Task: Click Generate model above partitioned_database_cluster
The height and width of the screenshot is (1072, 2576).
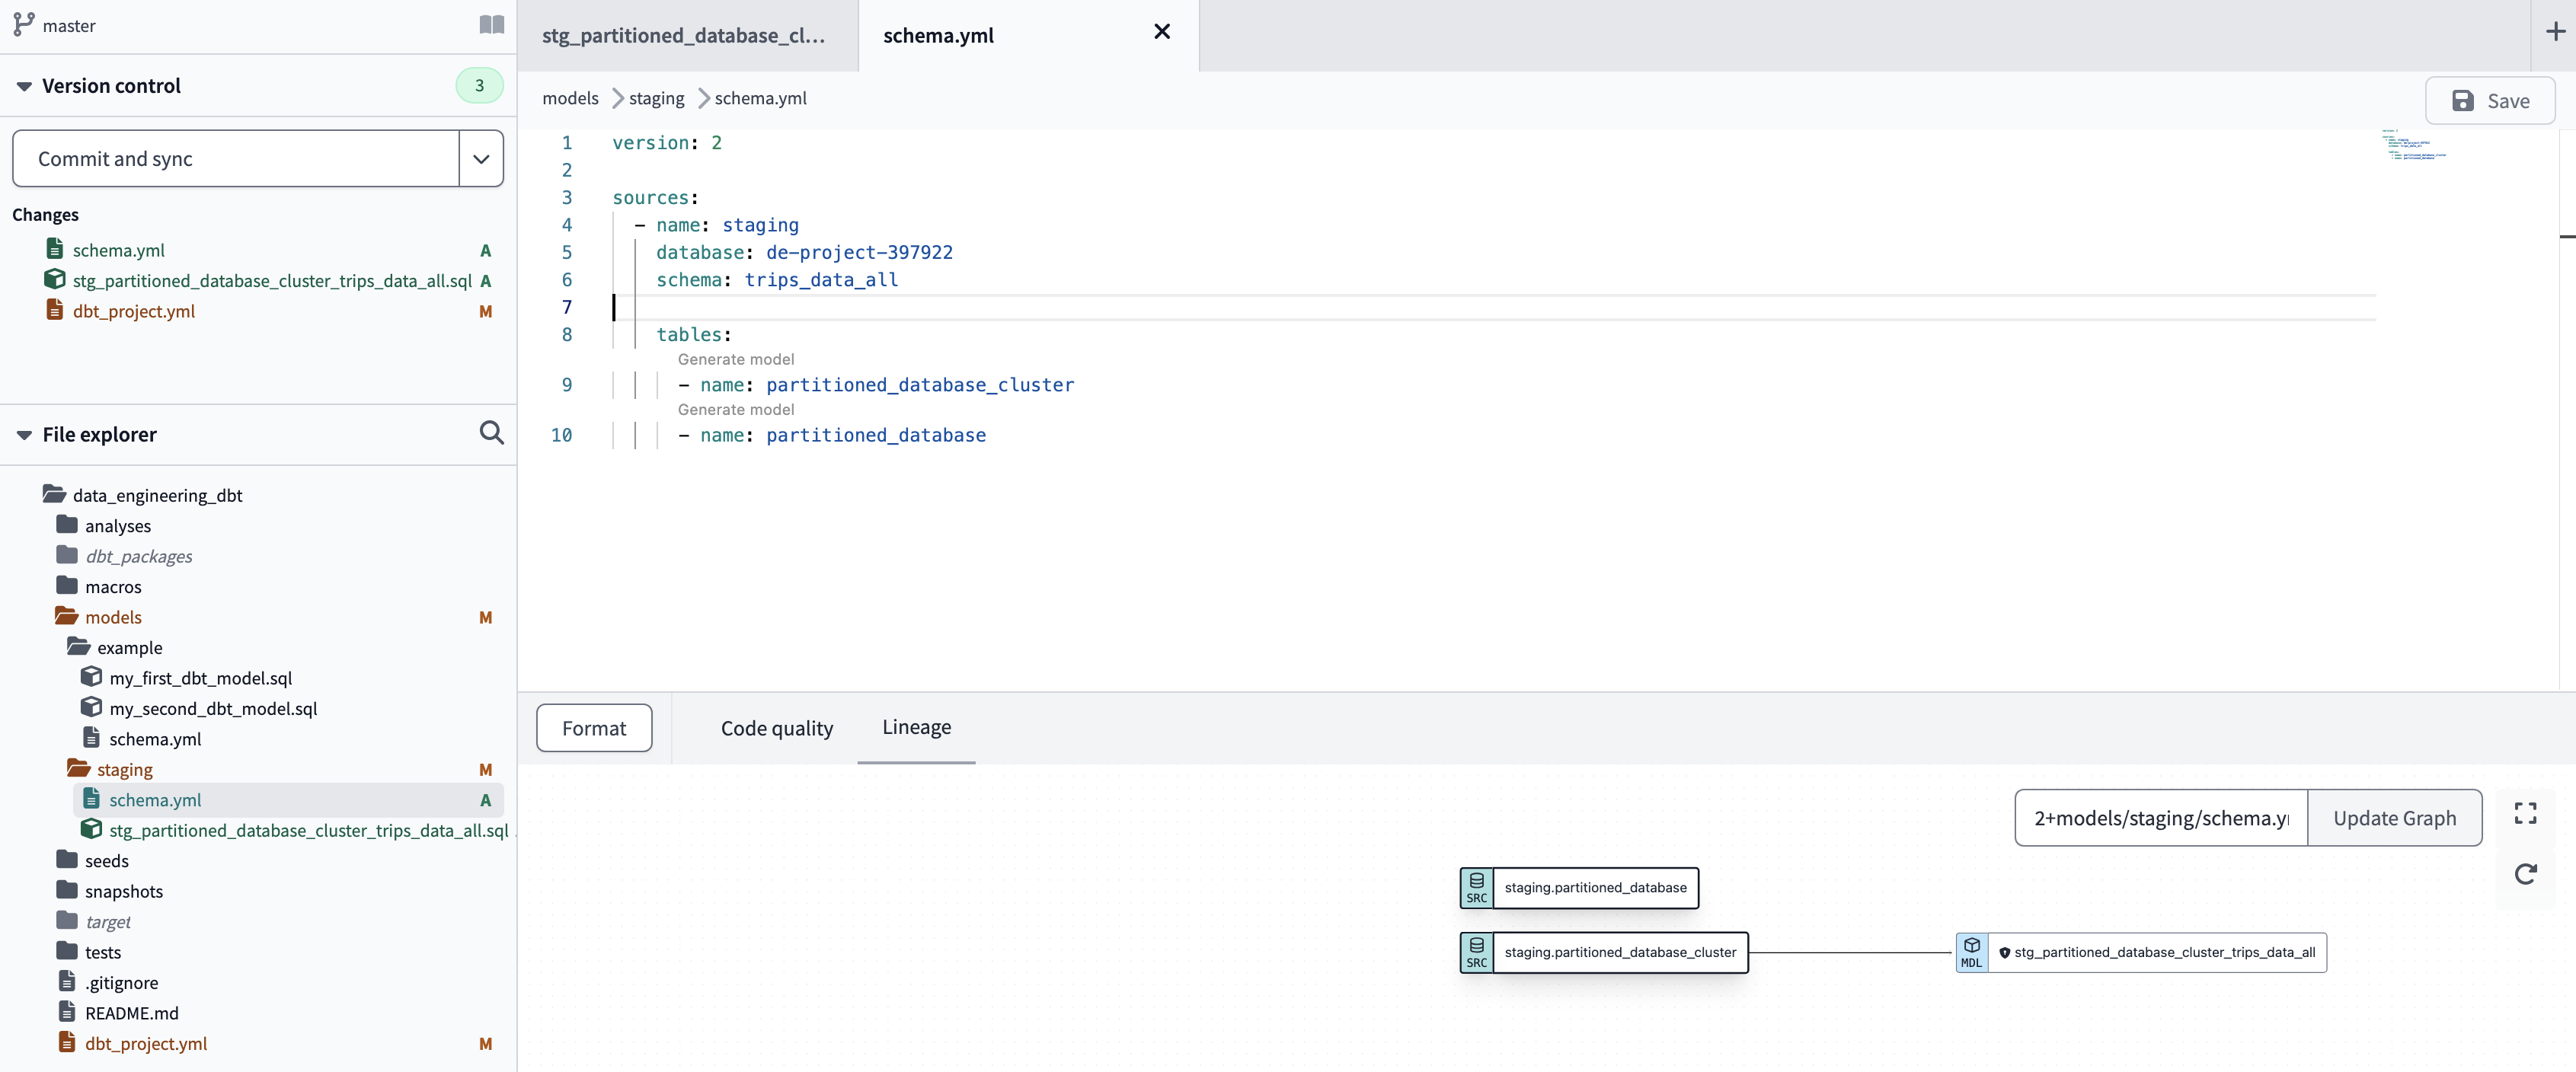Action: click(735, 359)
